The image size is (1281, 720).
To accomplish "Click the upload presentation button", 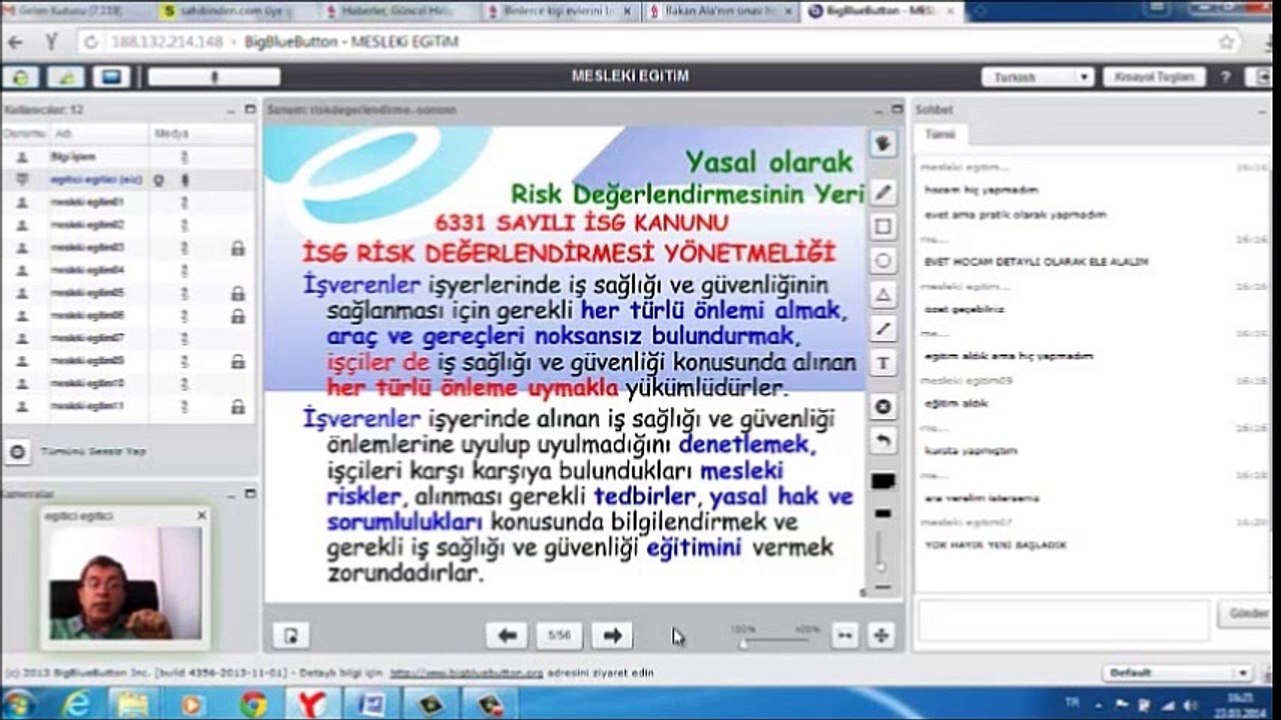I will pos(290,635).
